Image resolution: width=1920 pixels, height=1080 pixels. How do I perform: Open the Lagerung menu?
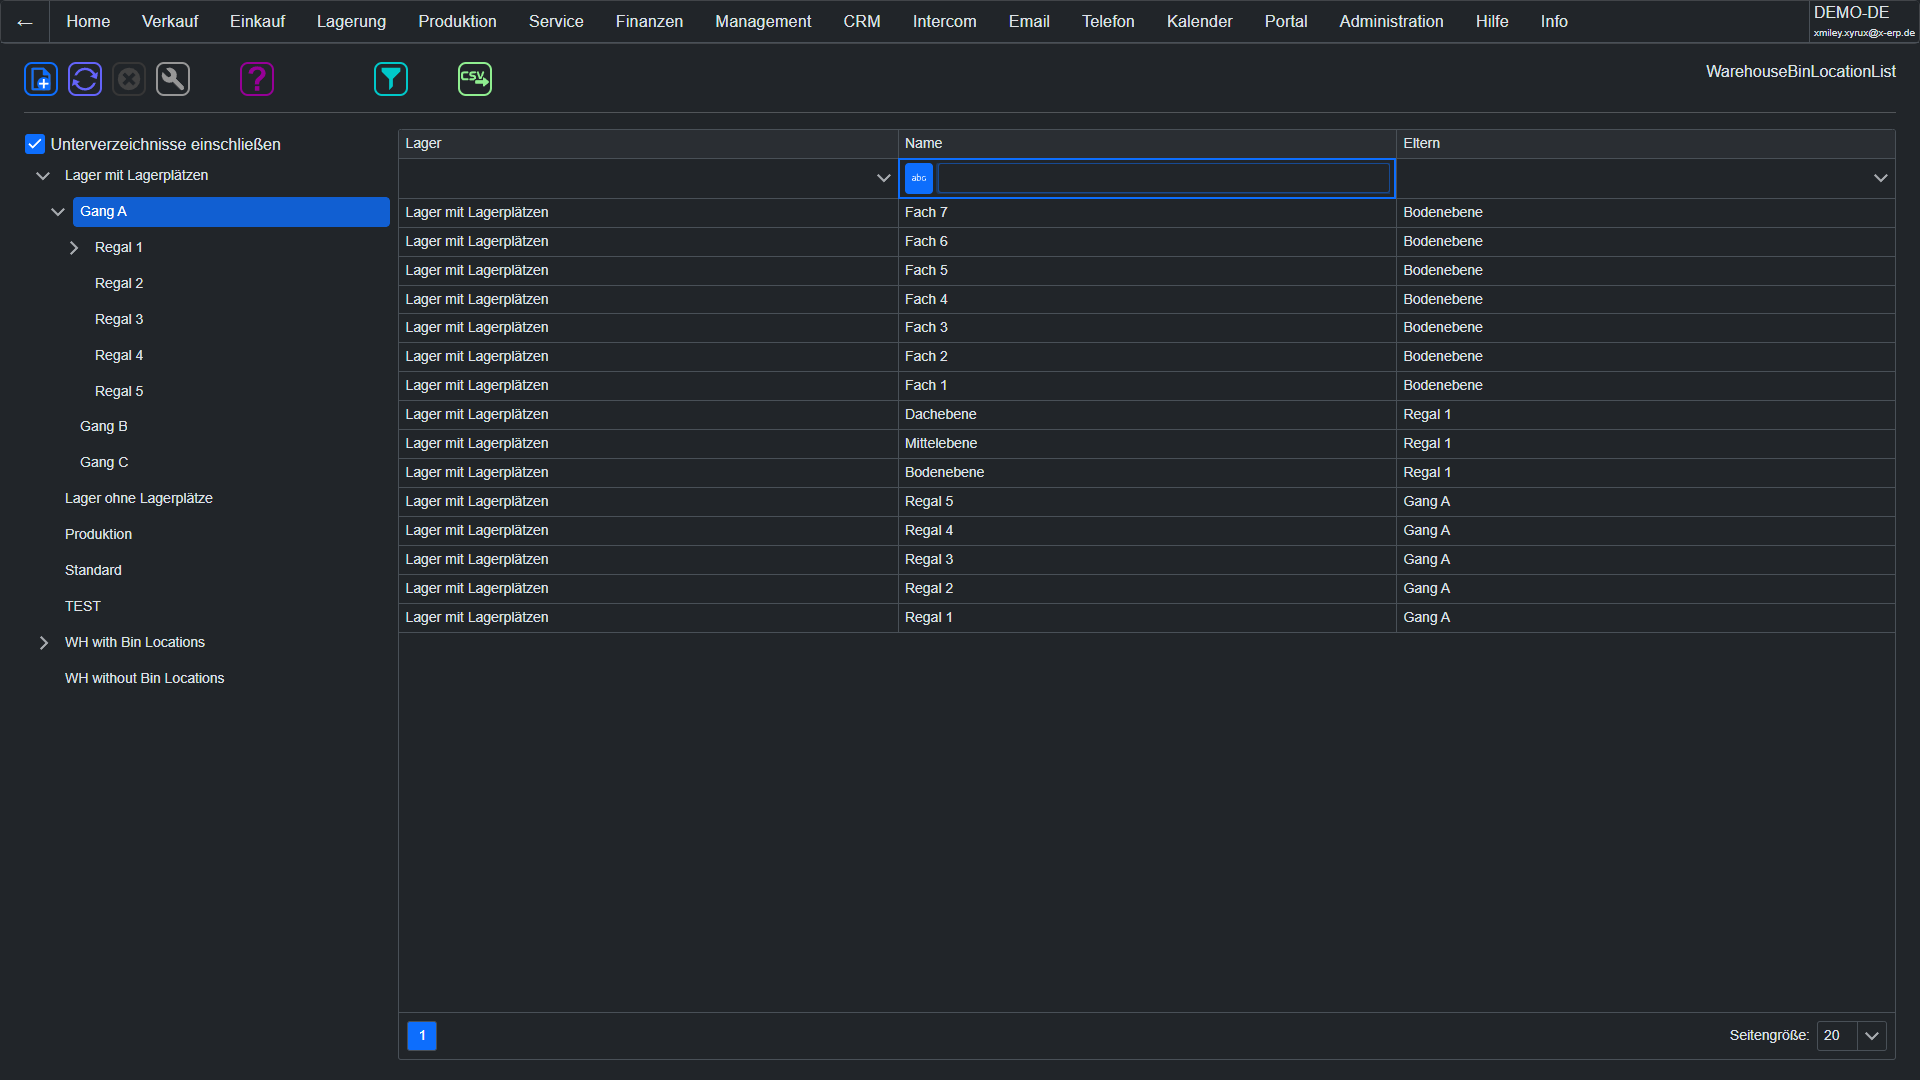[351, 22]
